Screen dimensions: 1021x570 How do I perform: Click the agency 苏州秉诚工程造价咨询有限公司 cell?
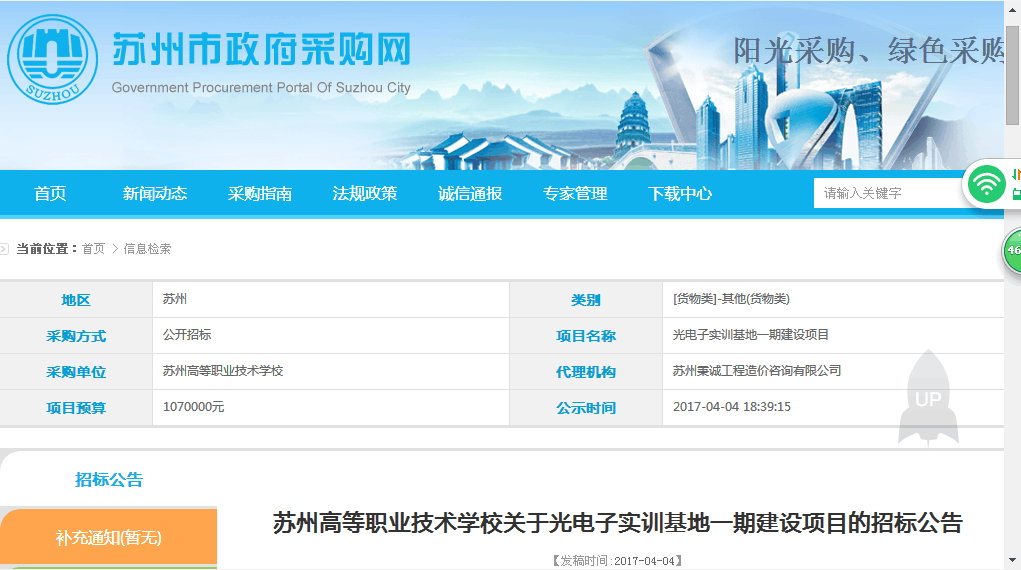click(x=757, y=371)
